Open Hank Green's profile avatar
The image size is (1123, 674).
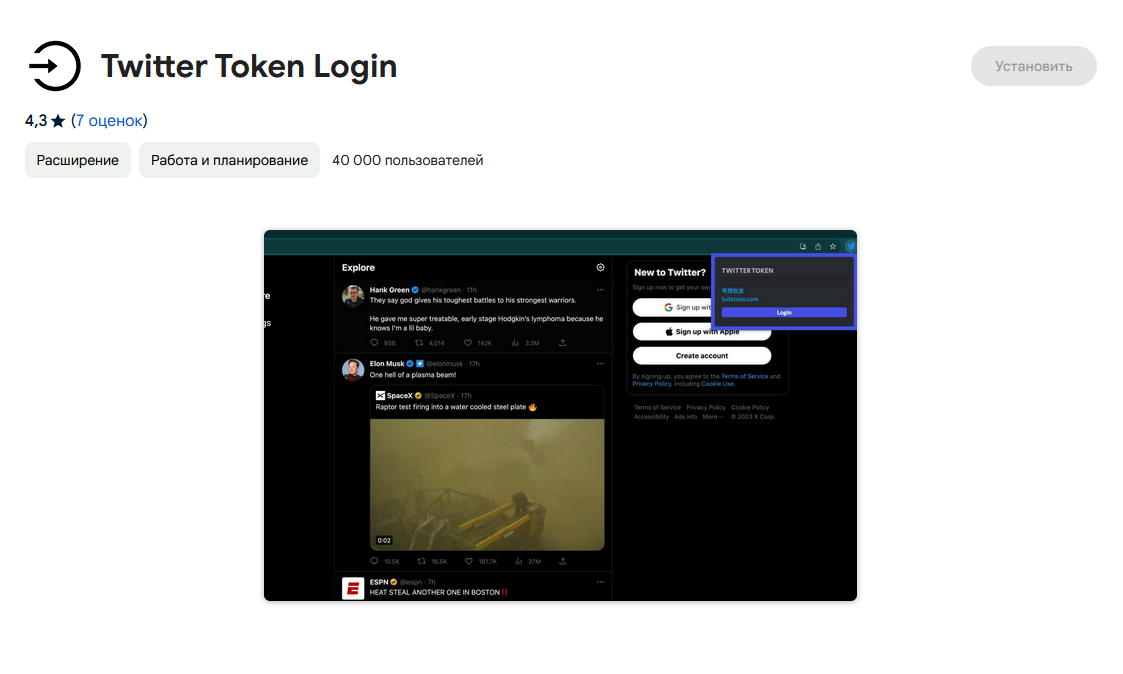pyautogui.click(x=352, y=295)
